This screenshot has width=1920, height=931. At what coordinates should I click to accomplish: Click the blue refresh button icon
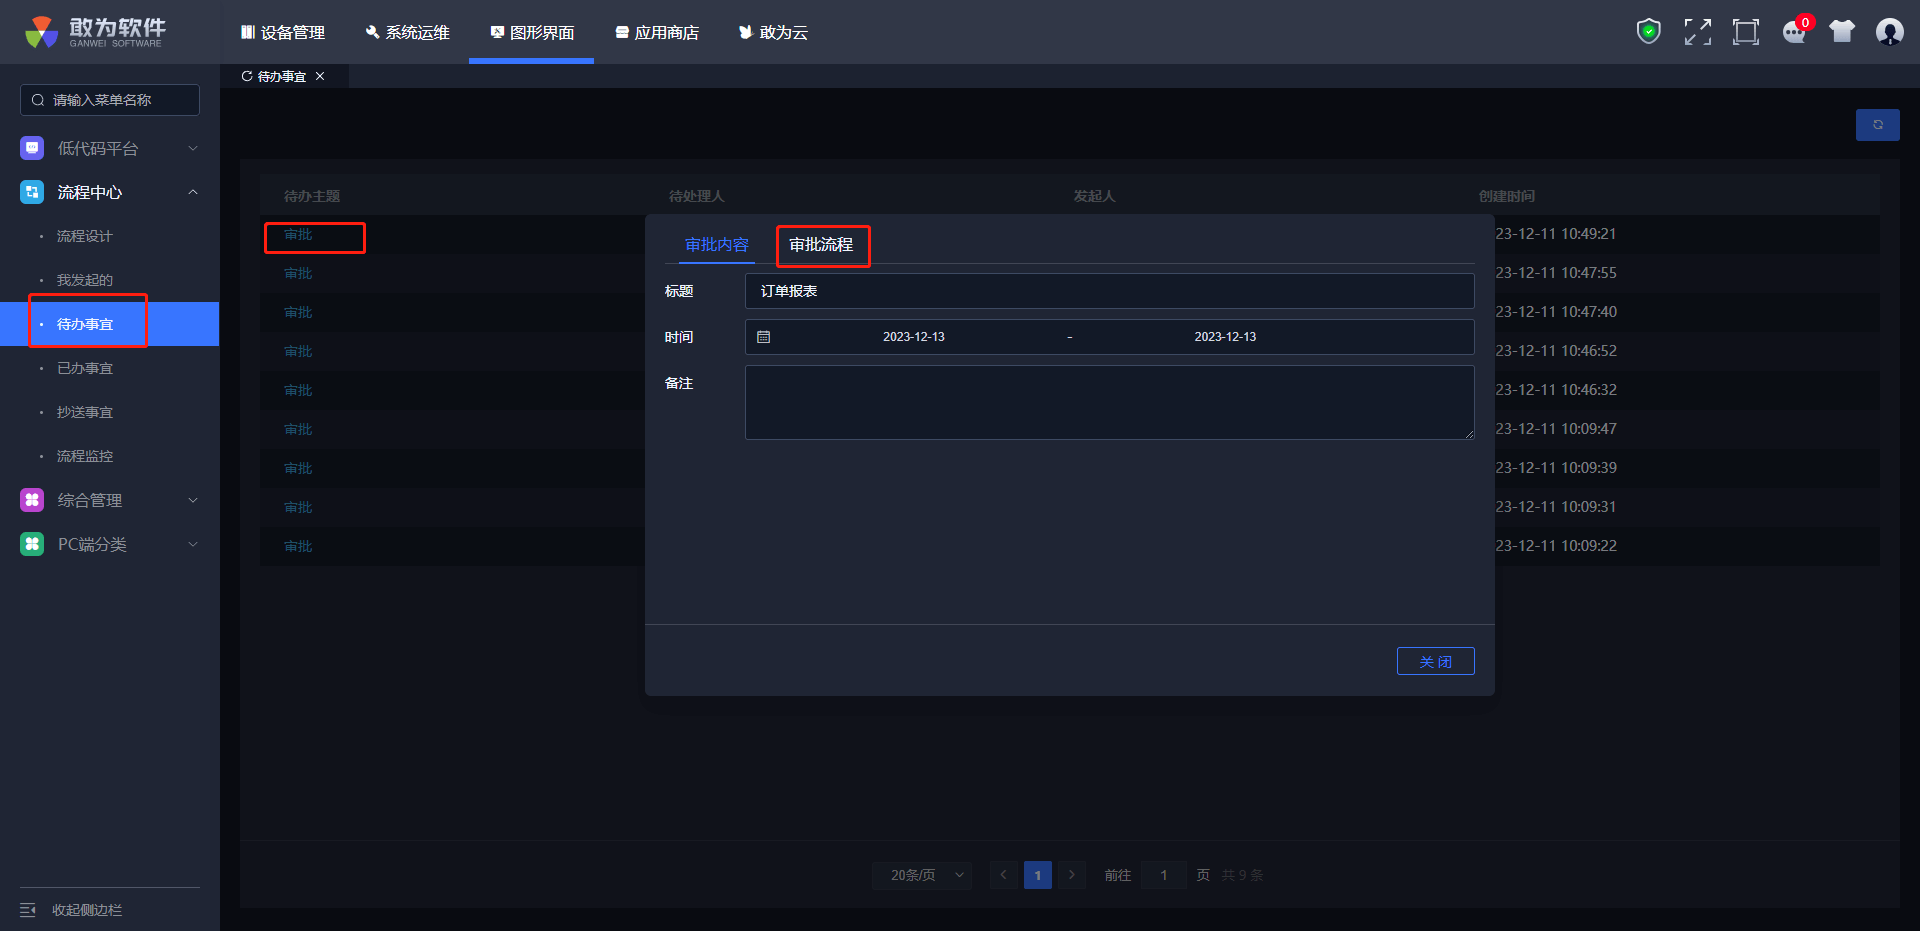point(1877,125)
